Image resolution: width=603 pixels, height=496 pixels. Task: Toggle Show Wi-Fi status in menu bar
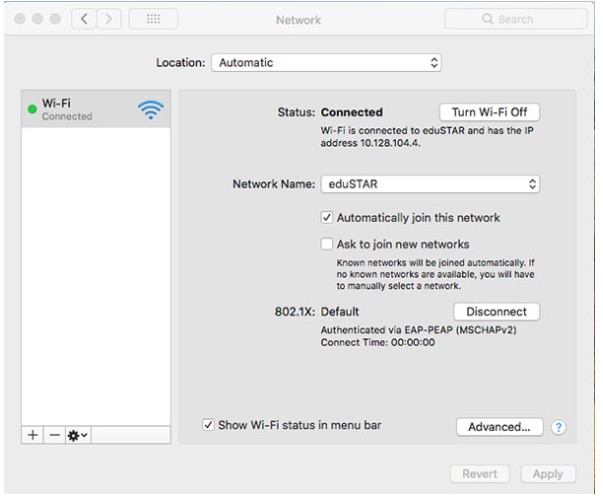pyautogui.click(x=208, y=425)
